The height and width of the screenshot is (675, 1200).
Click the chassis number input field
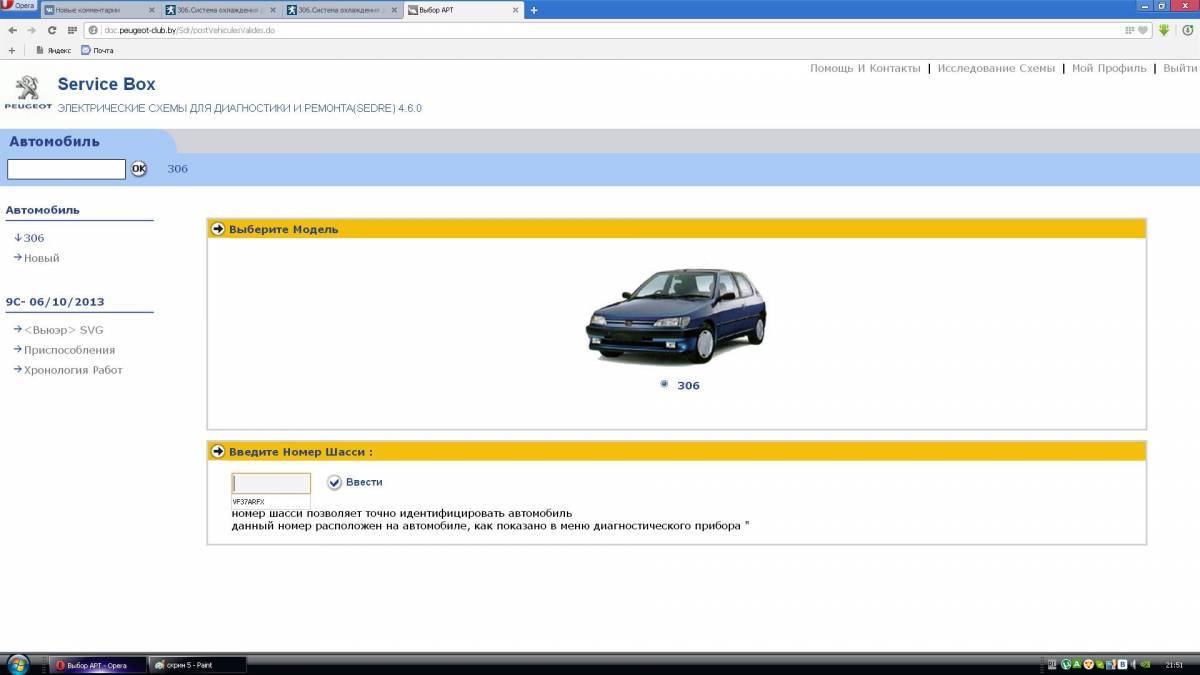(271, 483)
